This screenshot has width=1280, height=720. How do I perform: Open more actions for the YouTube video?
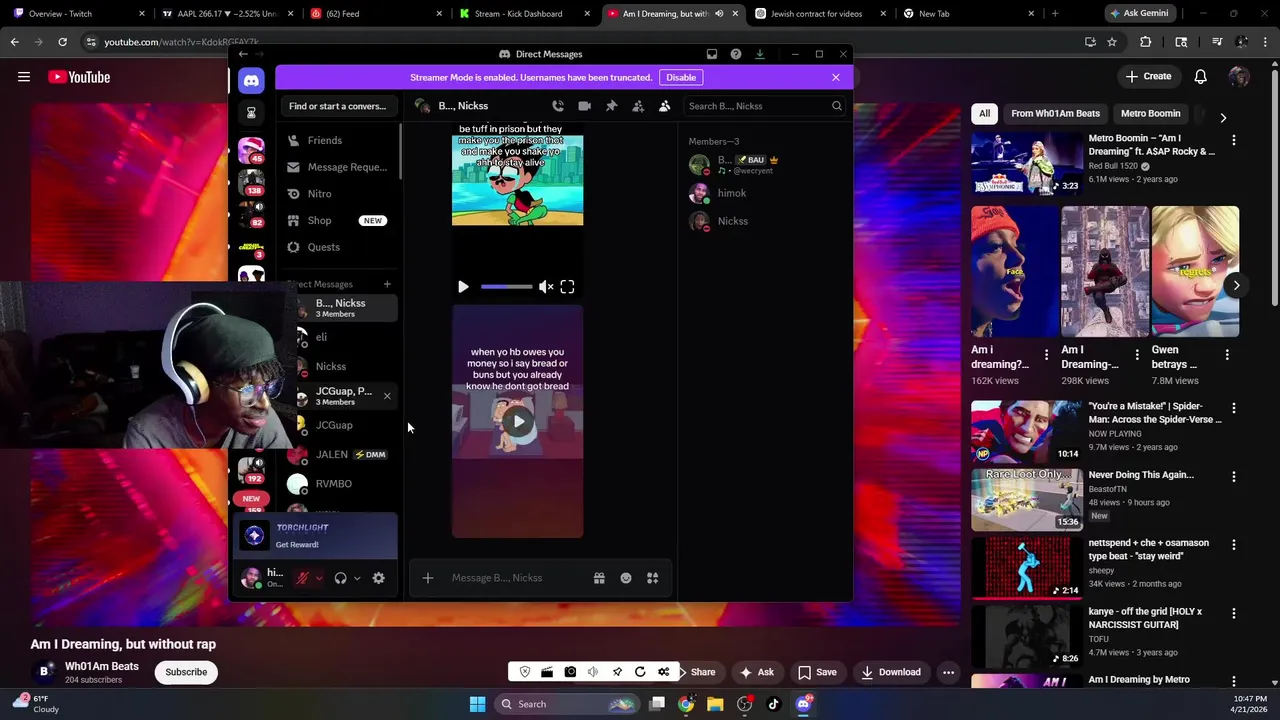(x=948, y=672)
